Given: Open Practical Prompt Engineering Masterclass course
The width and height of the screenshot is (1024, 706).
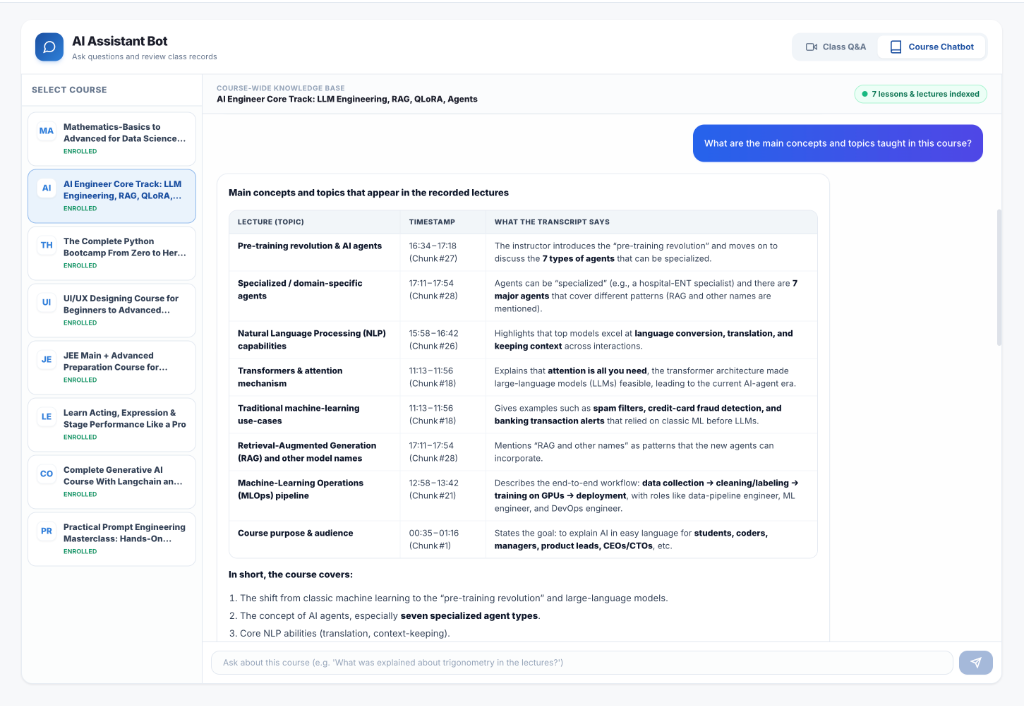Looking at the screenshot, I should [112, 539].
